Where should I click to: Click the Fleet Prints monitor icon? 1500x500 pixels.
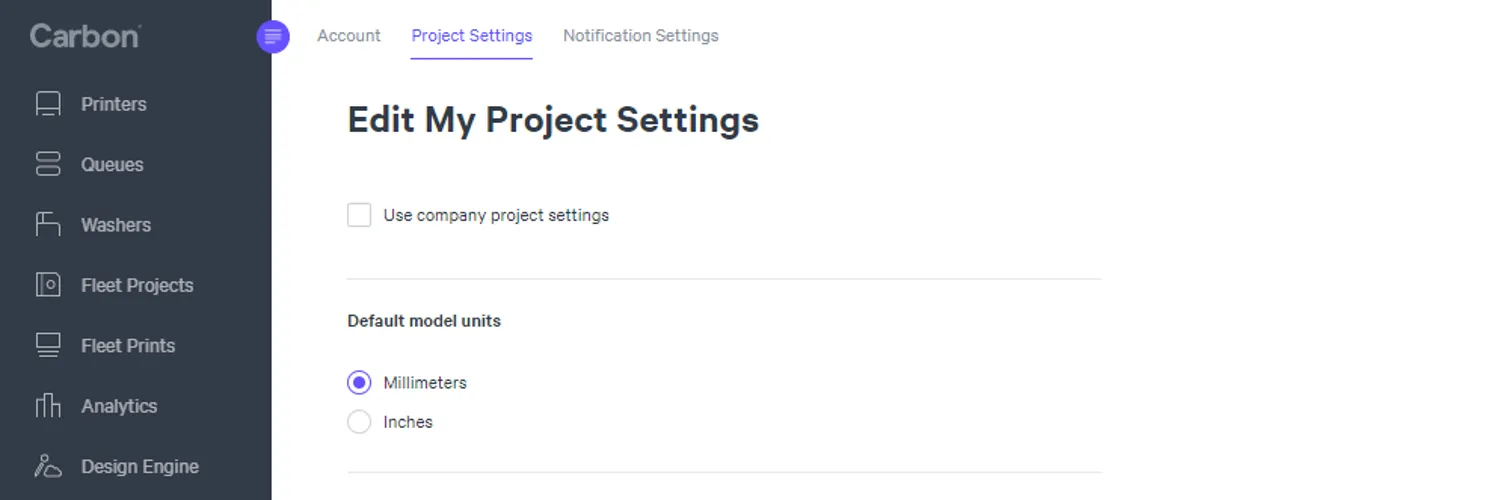48,345
